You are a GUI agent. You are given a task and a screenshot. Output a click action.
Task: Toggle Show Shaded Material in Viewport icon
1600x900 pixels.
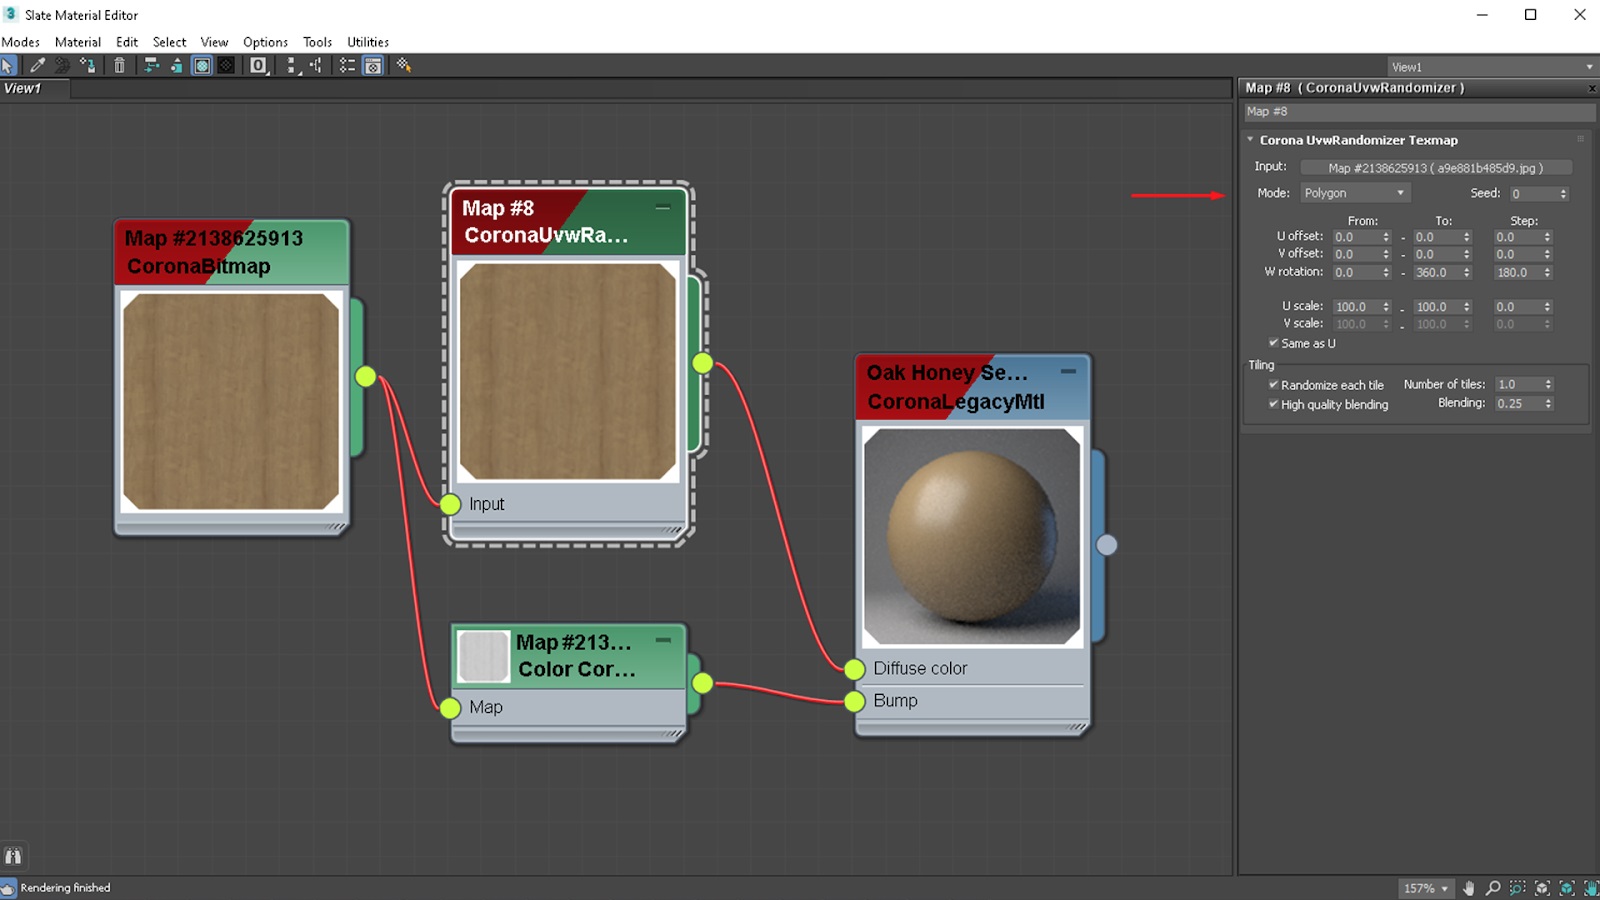pos(202,65)
